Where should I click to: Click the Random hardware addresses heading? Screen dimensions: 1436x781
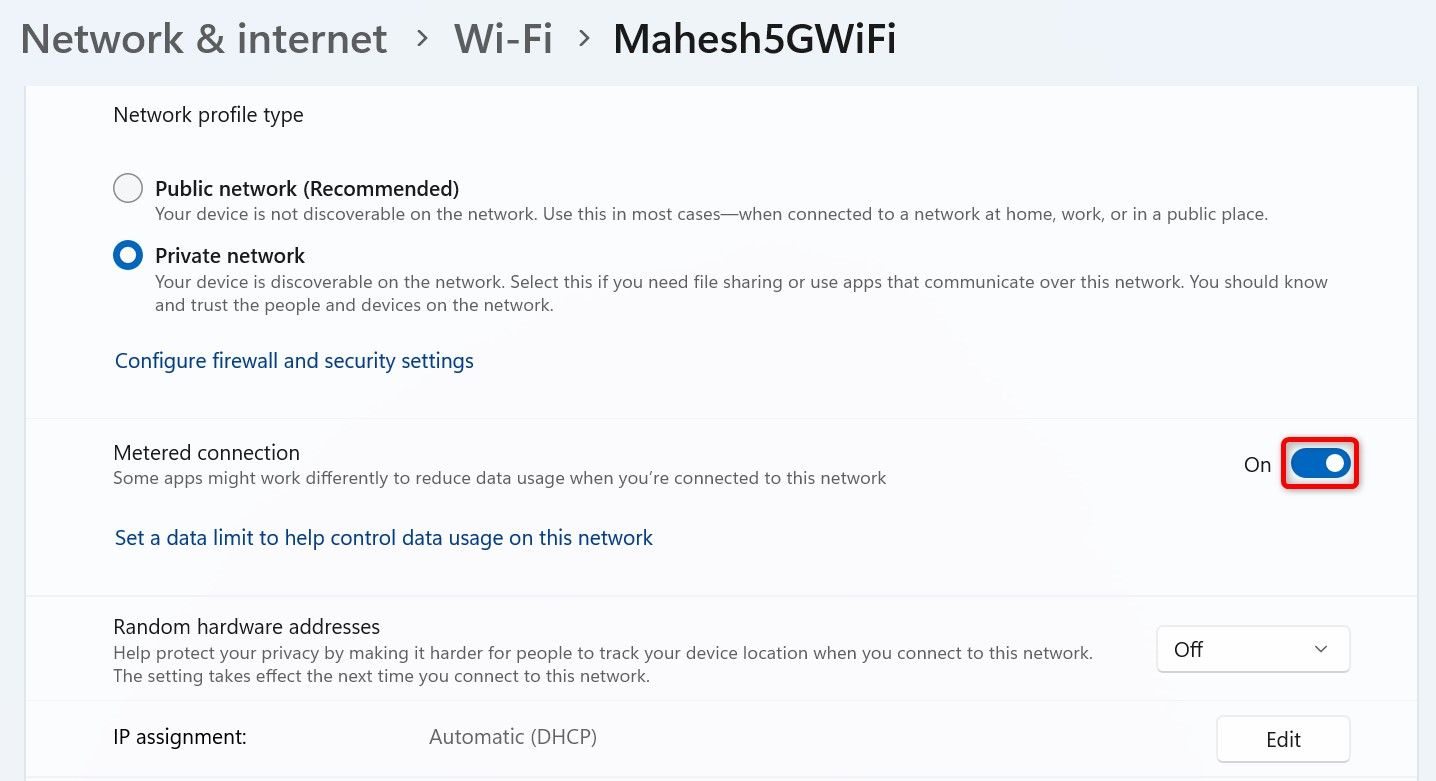[x=247, y=627]
